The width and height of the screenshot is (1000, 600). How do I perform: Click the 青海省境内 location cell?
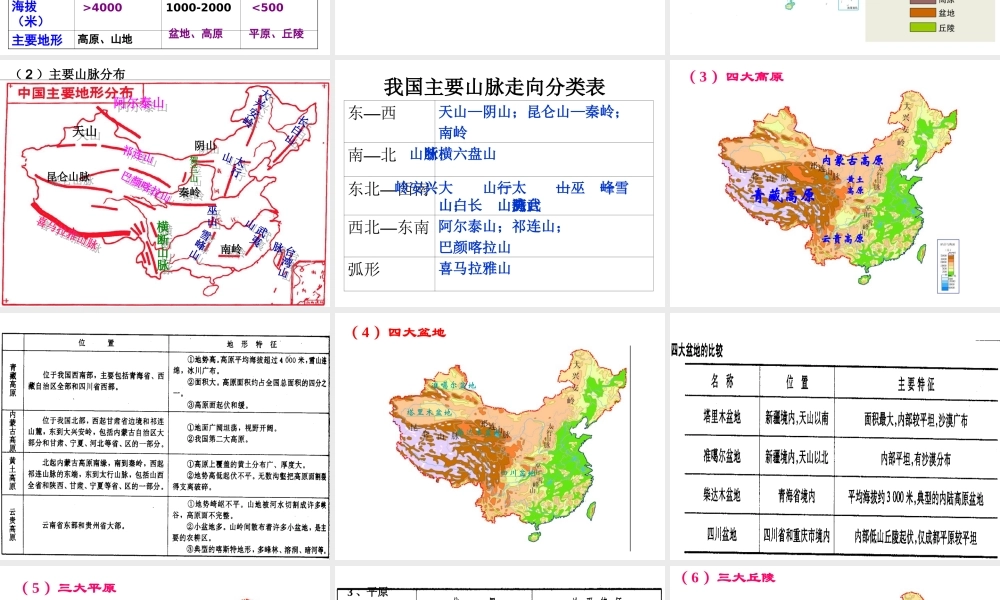(797, 495)
